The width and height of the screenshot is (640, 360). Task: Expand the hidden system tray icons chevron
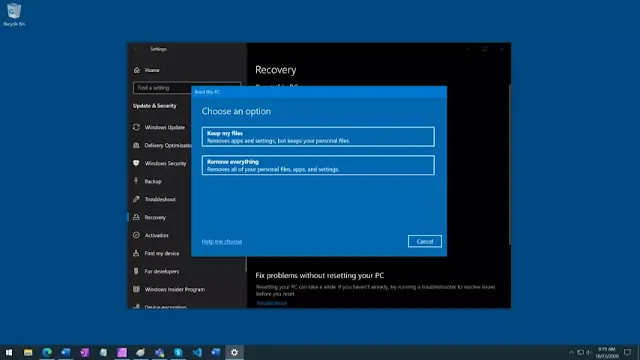(x=571, y=352)
